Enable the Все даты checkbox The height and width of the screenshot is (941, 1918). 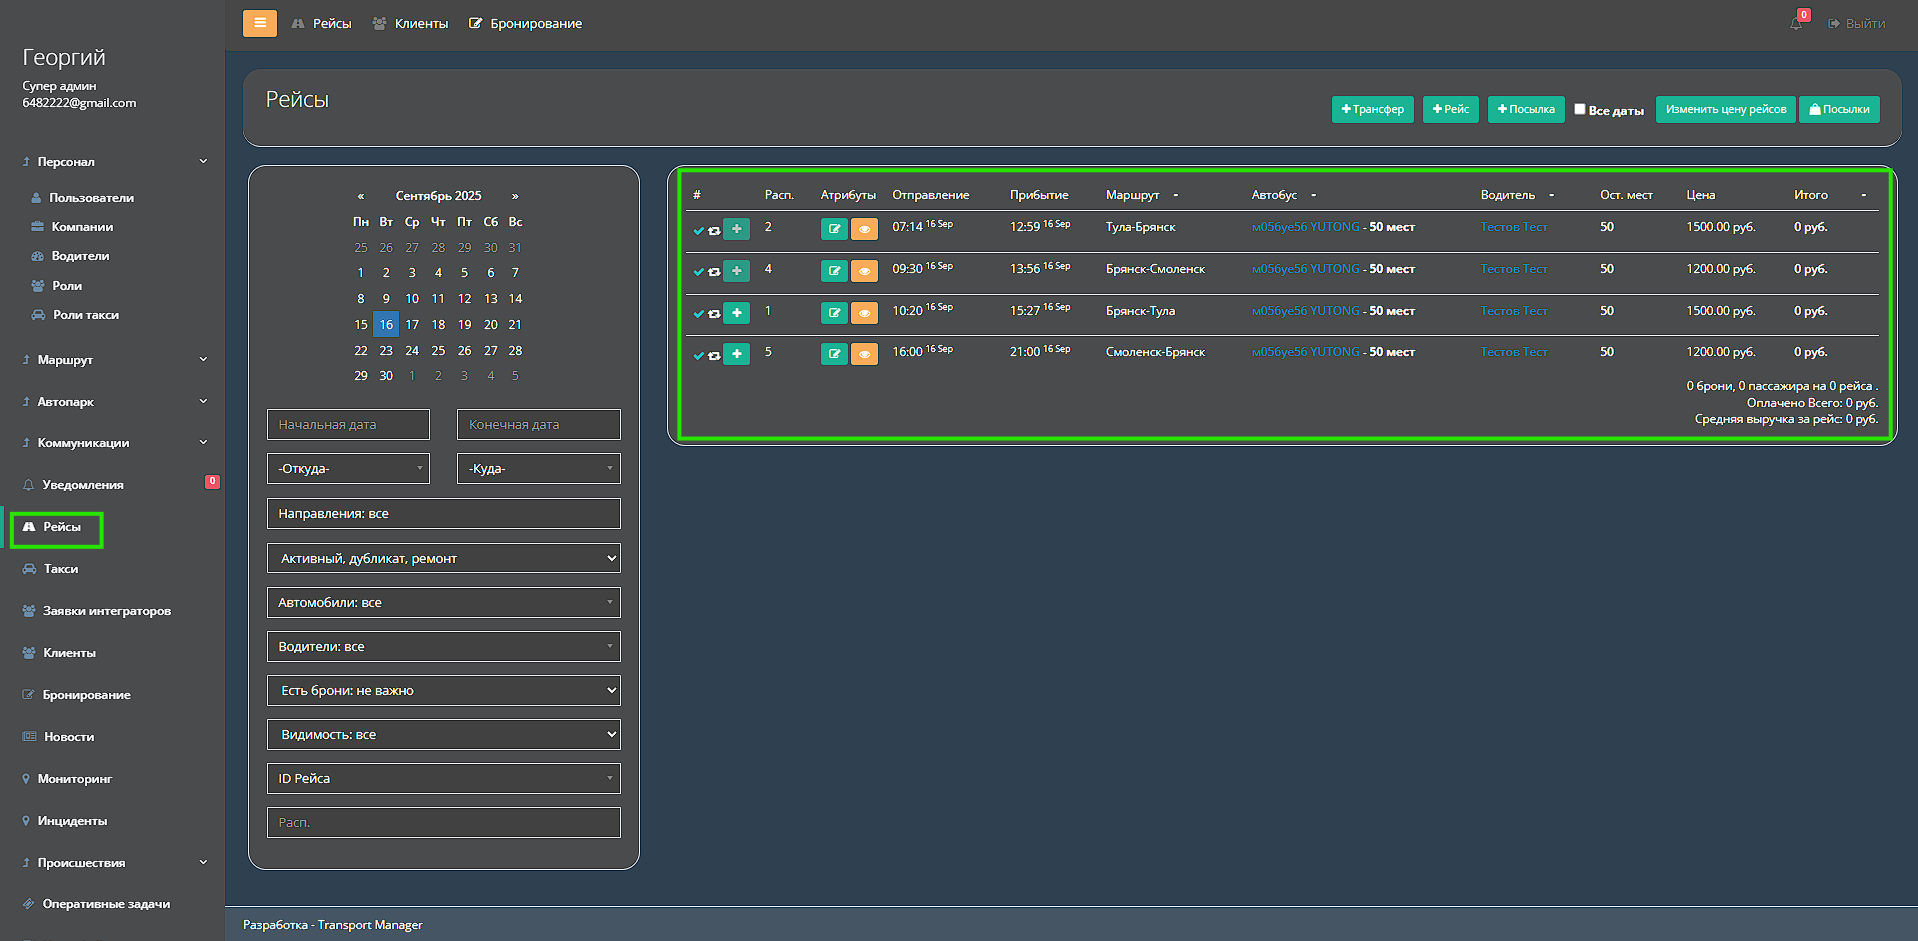pyautogui.click(x=1580, y=109)
